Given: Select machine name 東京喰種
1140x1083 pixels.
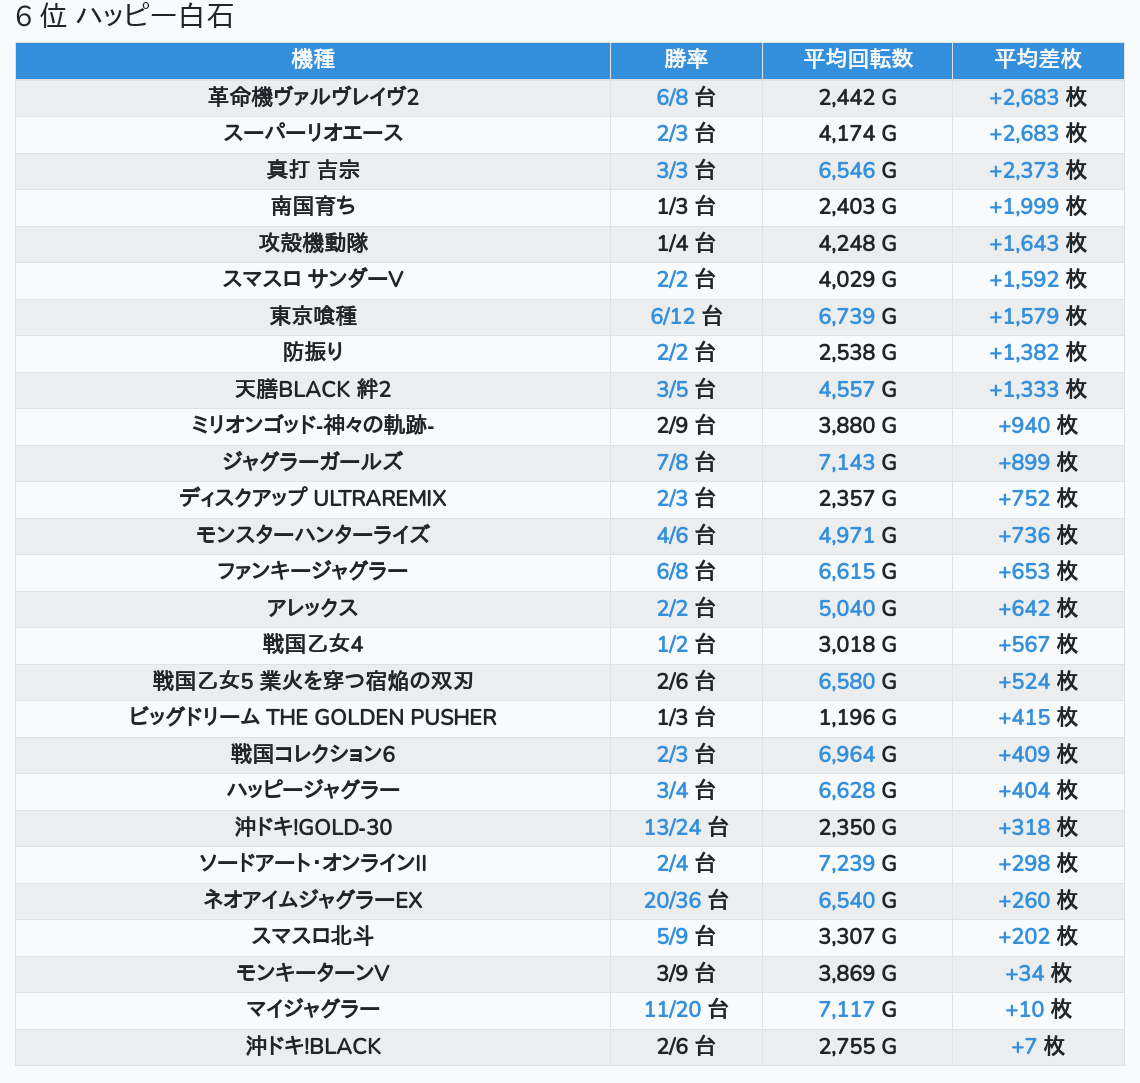Looking at the screenshot, I should coord(313,316).
